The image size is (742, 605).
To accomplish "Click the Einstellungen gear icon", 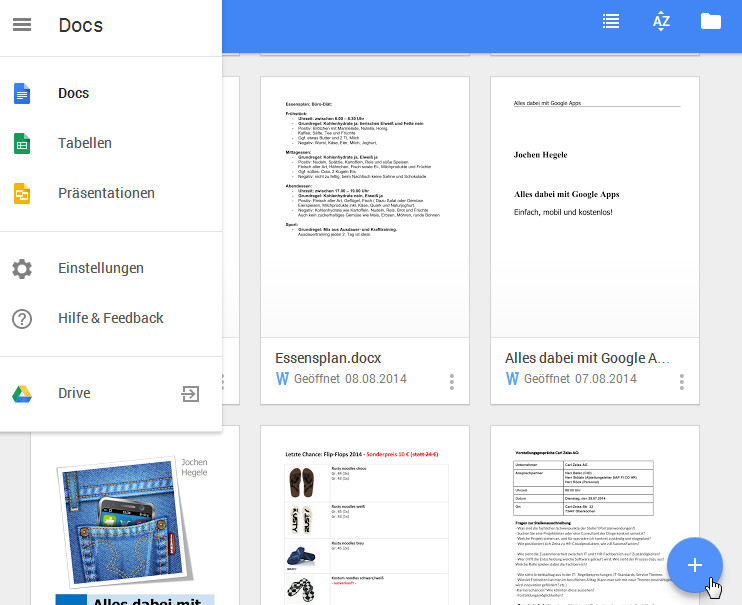I will (x=22, y=268).
